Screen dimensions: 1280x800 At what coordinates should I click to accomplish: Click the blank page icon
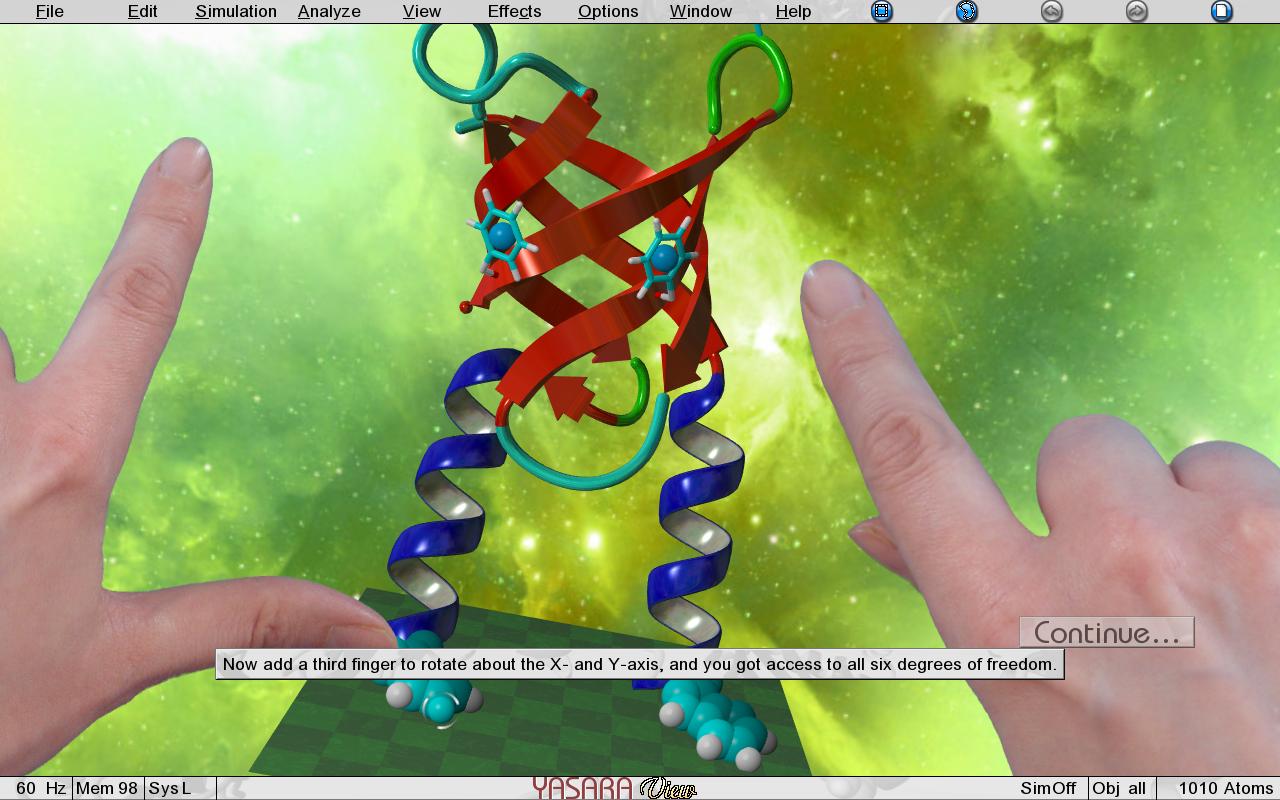(x=1221, y=12)
